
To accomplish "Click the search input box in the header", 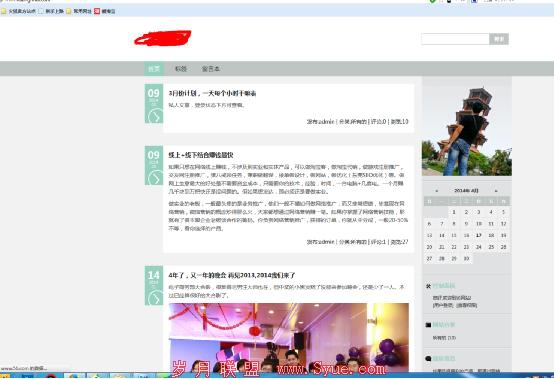I will [455, 39].
